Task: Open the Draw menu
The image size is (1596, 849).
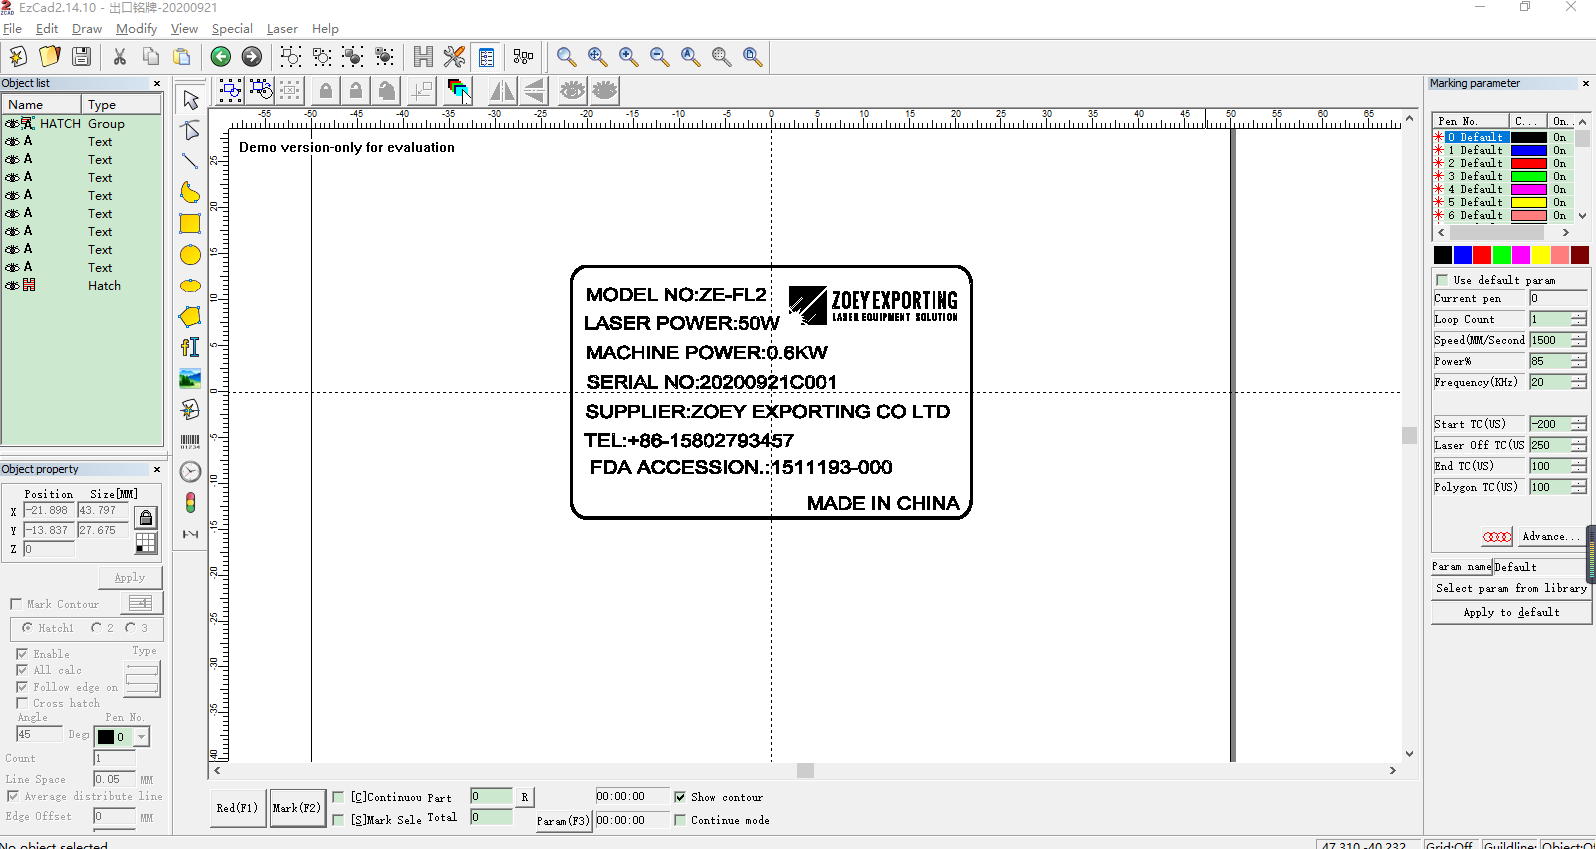Action: [x=87, y=28]
